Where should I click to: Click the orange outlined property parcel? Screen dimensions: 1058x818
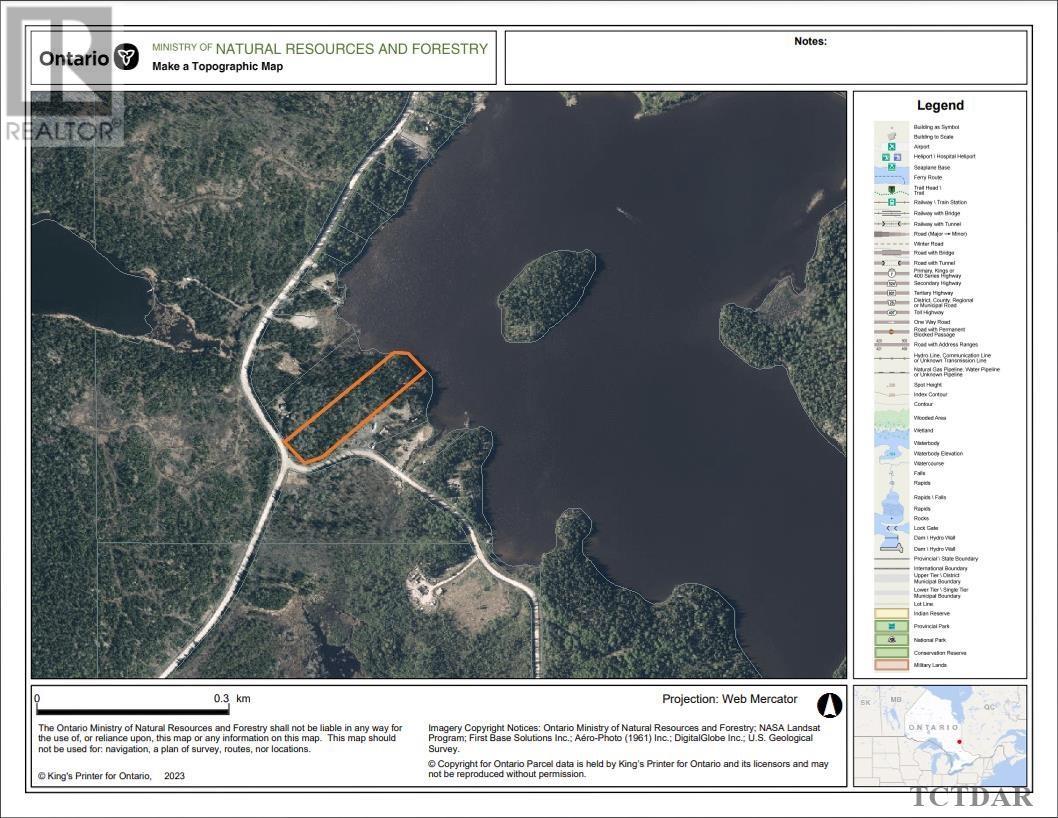click(356, 407)
